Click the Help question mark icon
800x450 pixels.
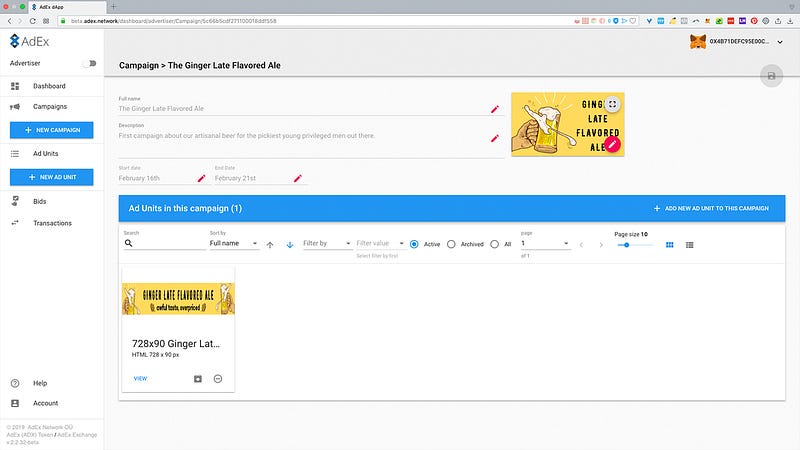(x=15, y=383)
